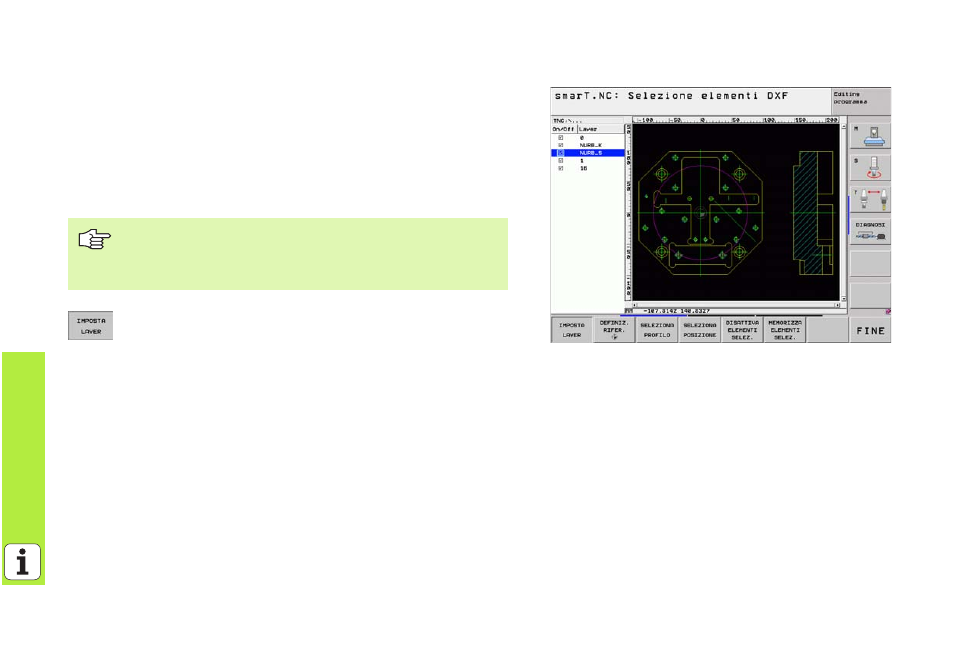Click the coordinate readout in status bar
954x672 pixels.
pos(677,311)
